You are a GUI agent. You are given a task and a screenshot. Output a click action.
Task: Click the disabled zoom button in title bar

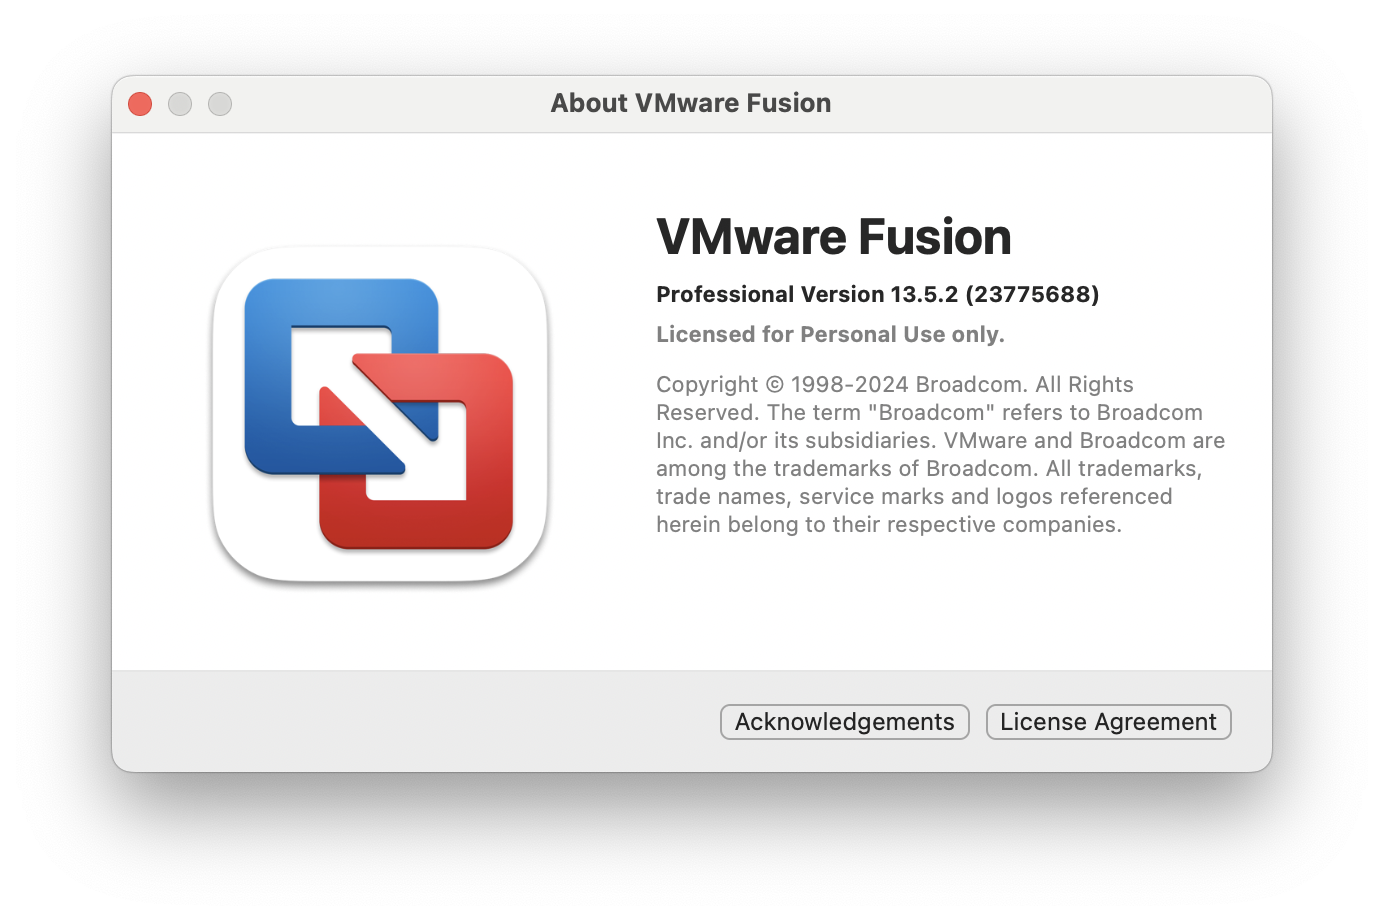[x=220, y=104]
